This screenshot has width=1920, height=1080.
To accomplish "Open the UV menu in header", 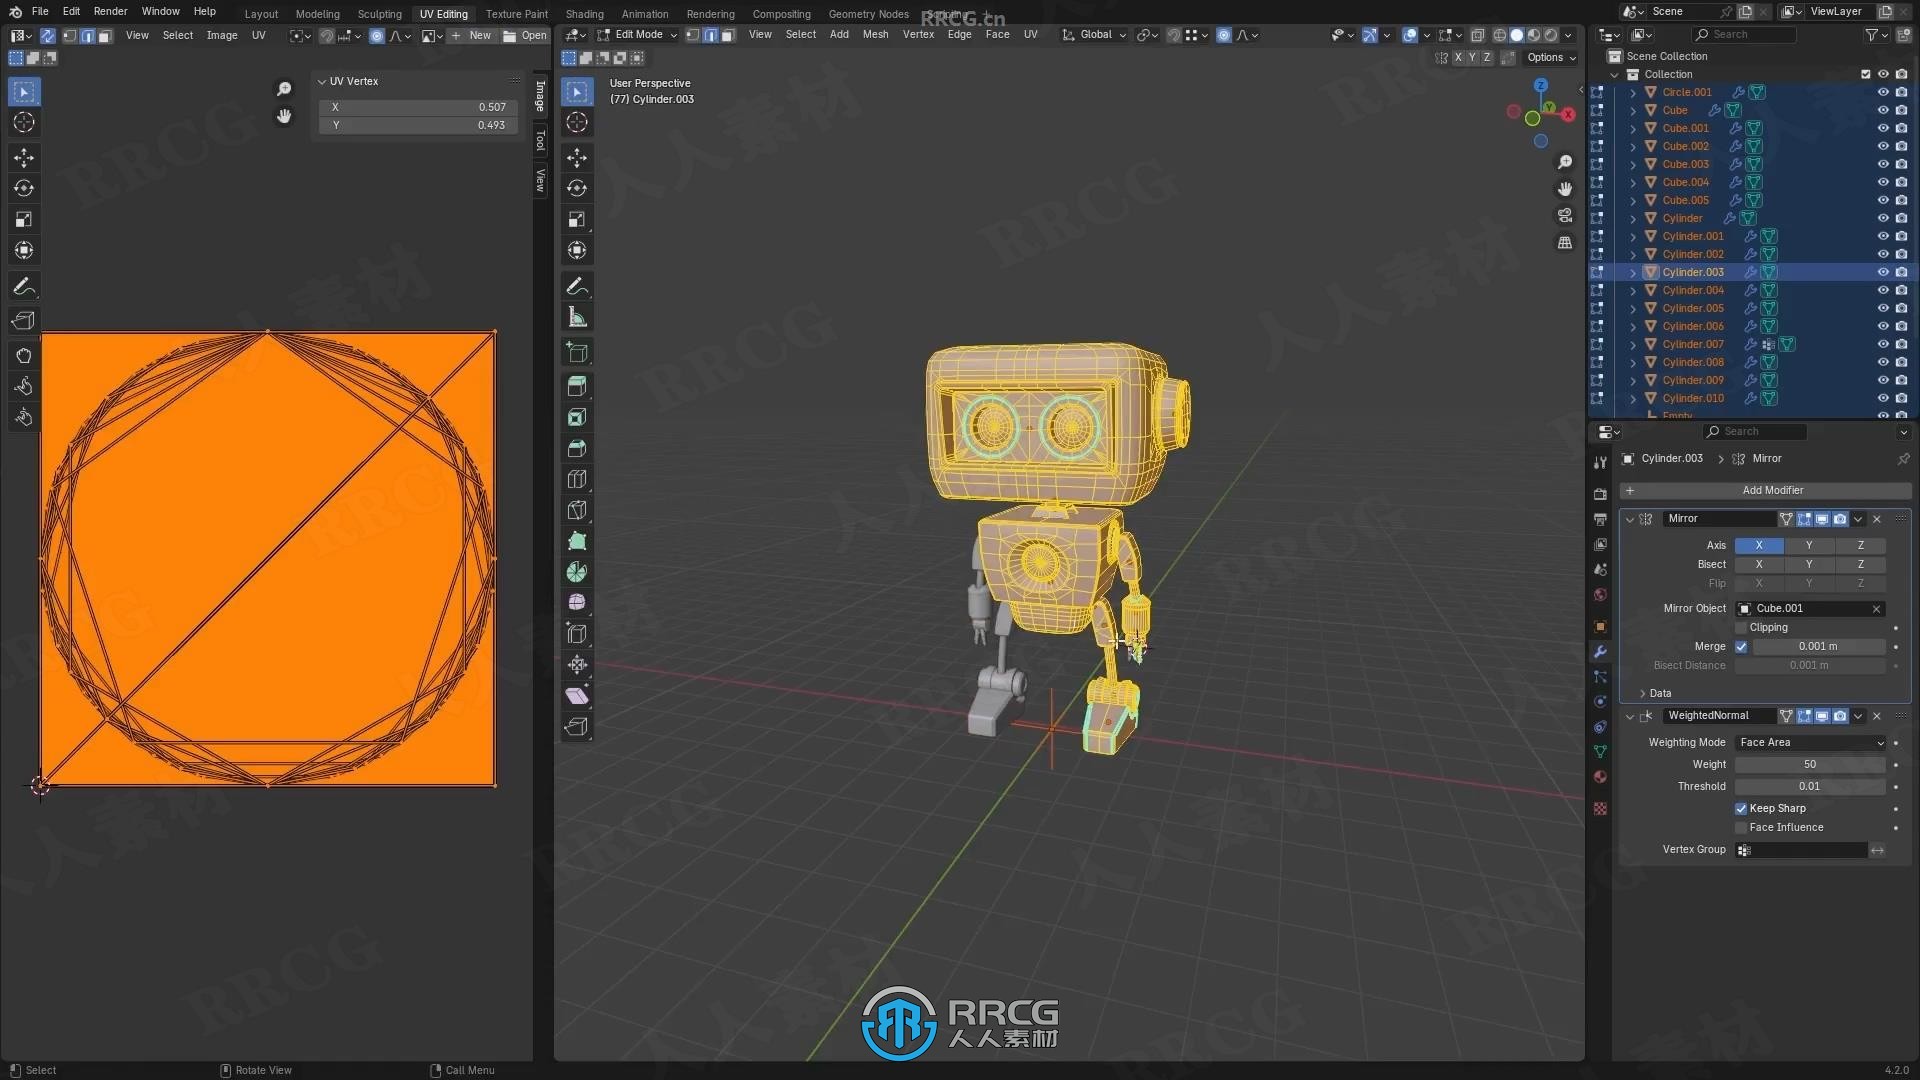I will (258, 36).
